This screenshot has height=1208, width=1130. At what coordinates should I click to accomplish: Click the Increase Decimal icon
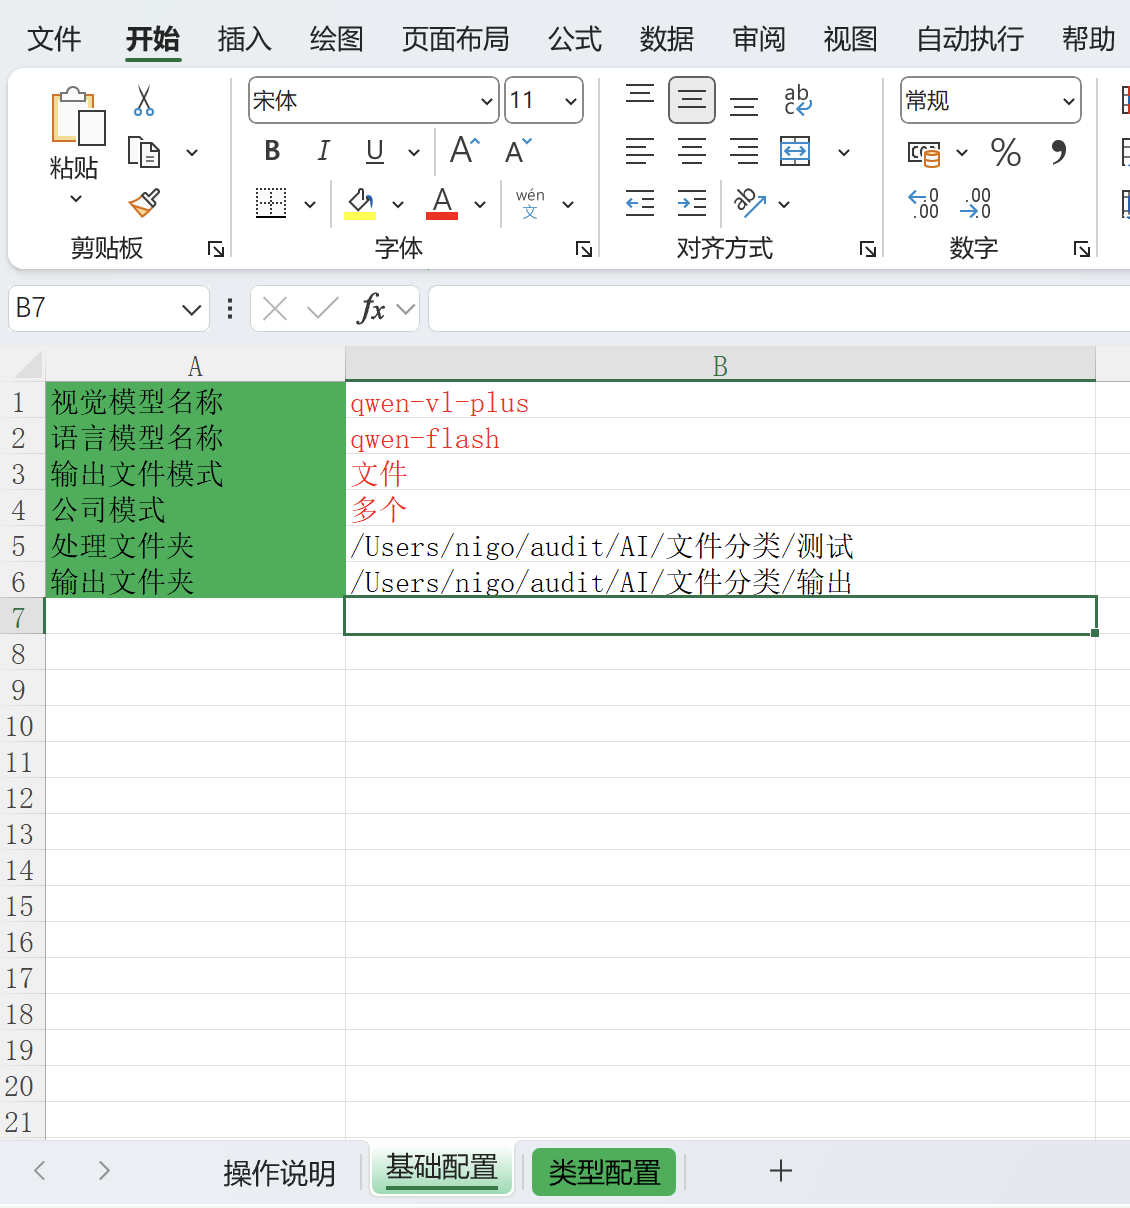click(923, 204)
